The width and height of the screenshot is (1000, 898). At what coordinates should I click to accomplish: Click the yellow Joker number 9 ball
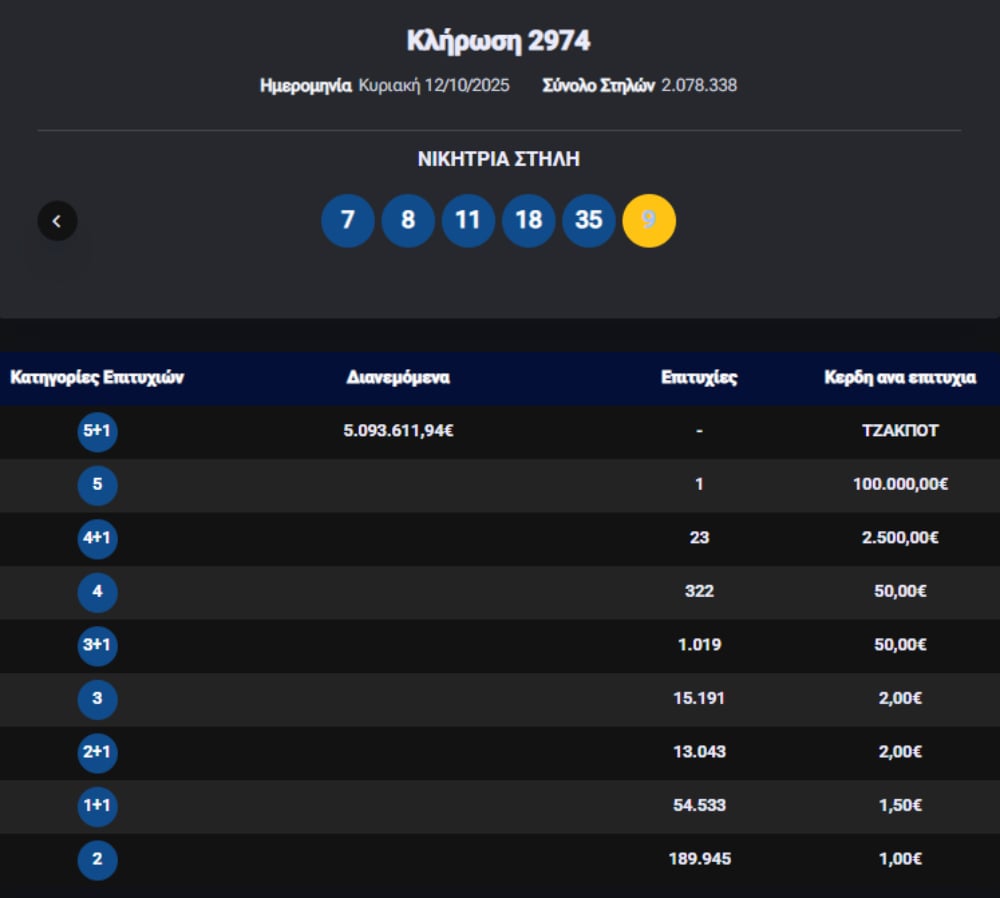click(649, 221)
